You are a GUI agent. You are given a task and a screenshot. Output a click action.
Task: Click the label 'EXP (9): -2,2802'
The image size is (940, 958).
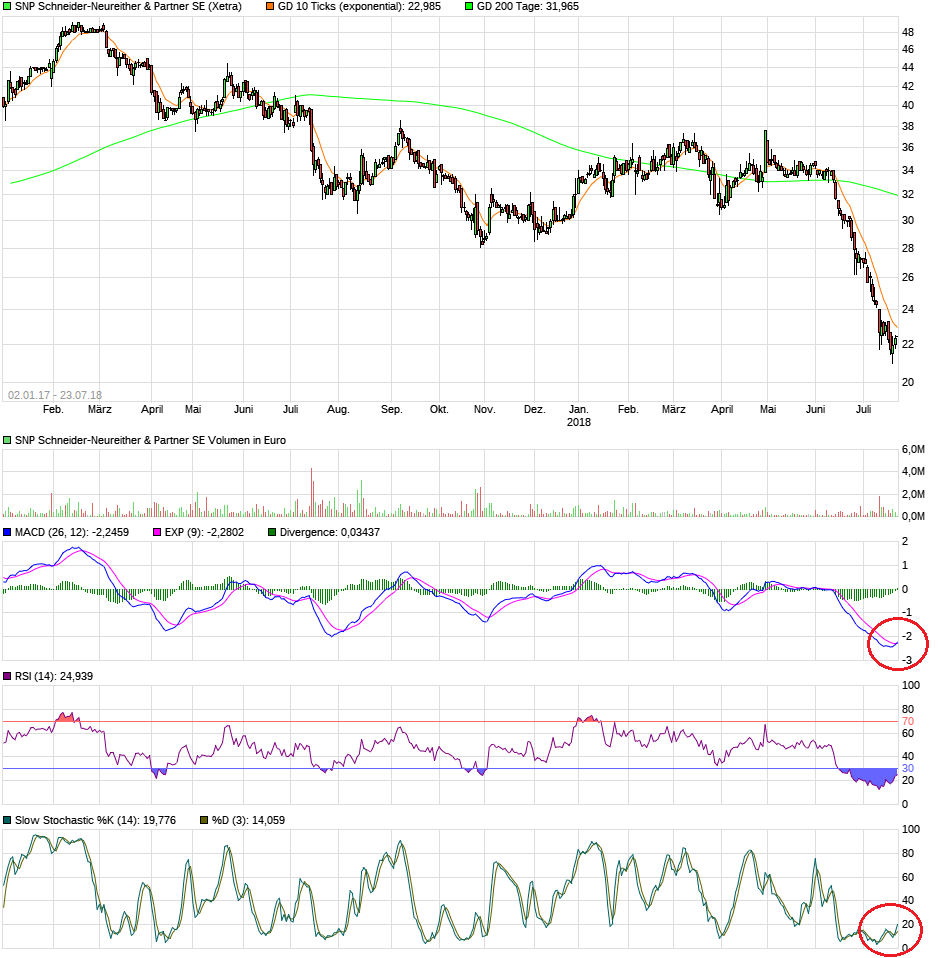tap(204, 532)
